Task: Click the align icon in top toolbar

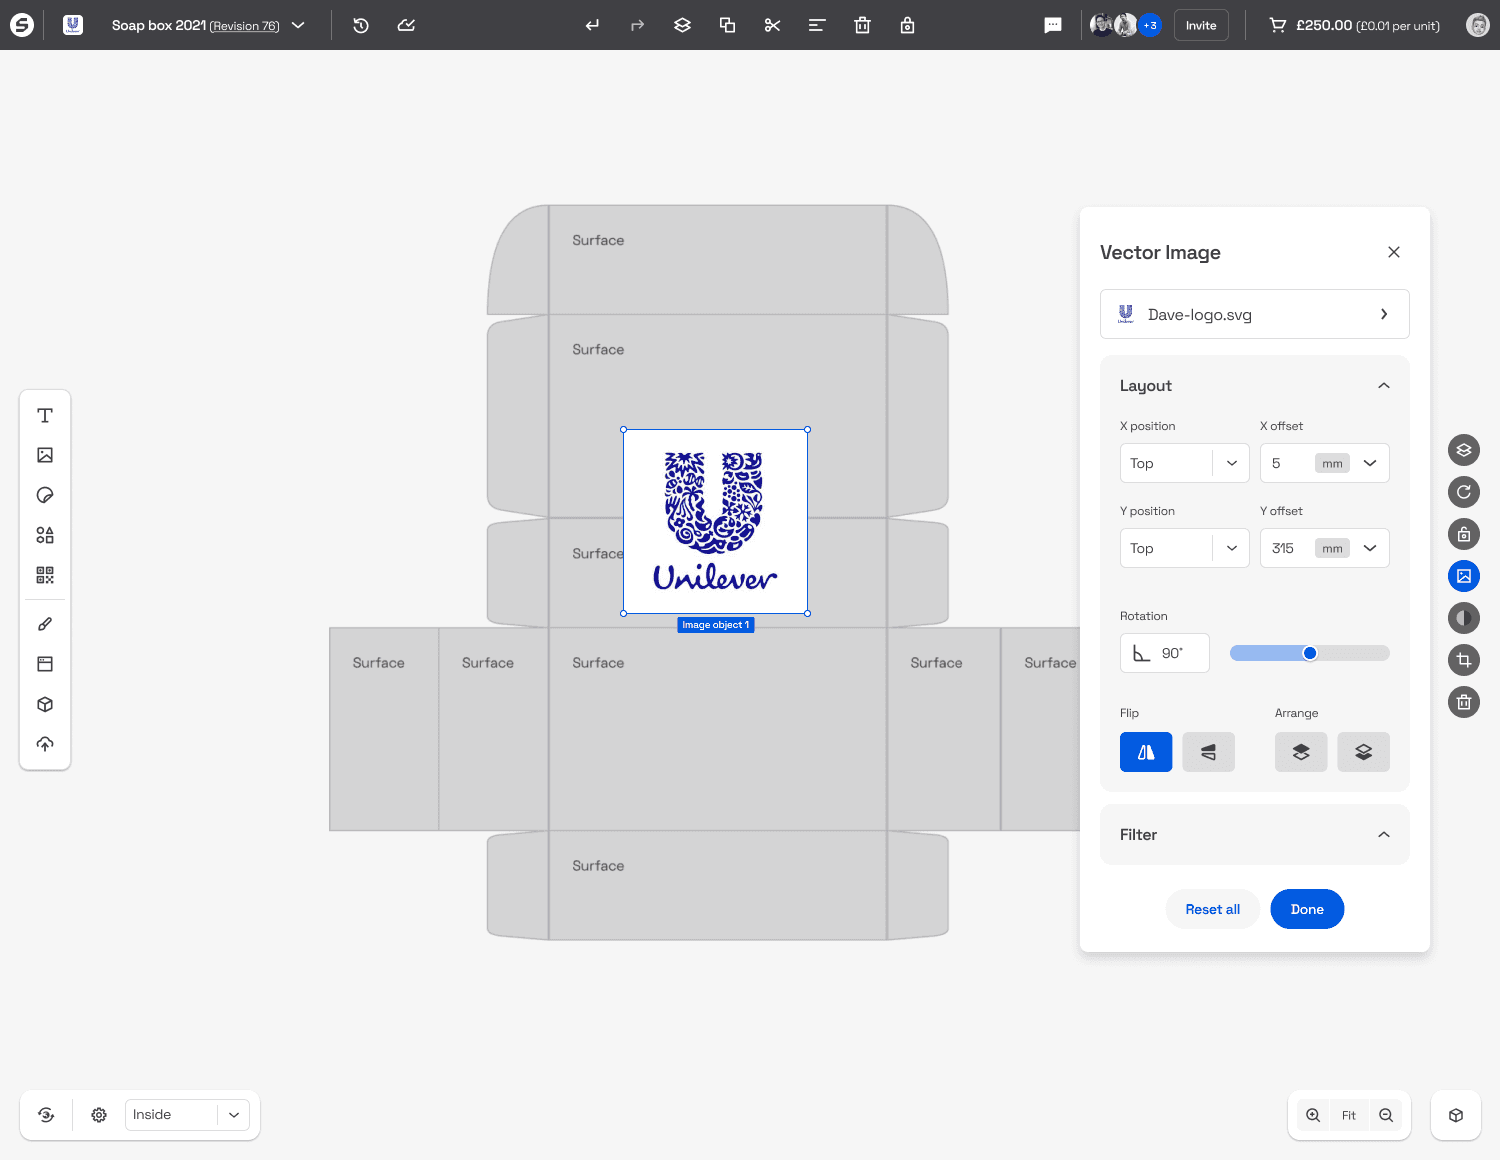Action: click(x=817, y=25)
